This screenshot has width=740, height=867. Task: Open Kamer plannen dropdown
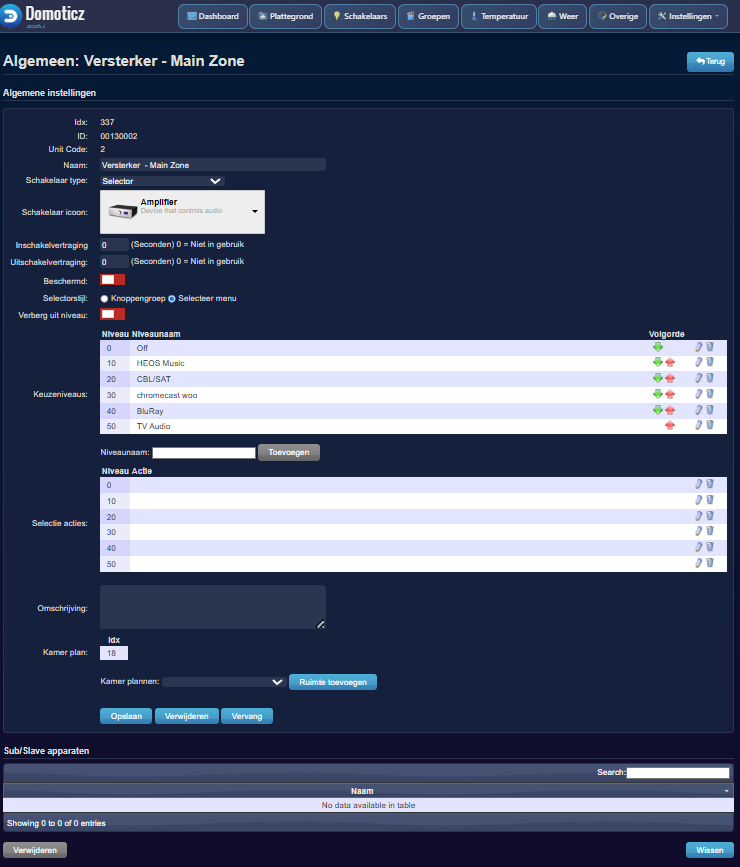click(x=224, y=682)
